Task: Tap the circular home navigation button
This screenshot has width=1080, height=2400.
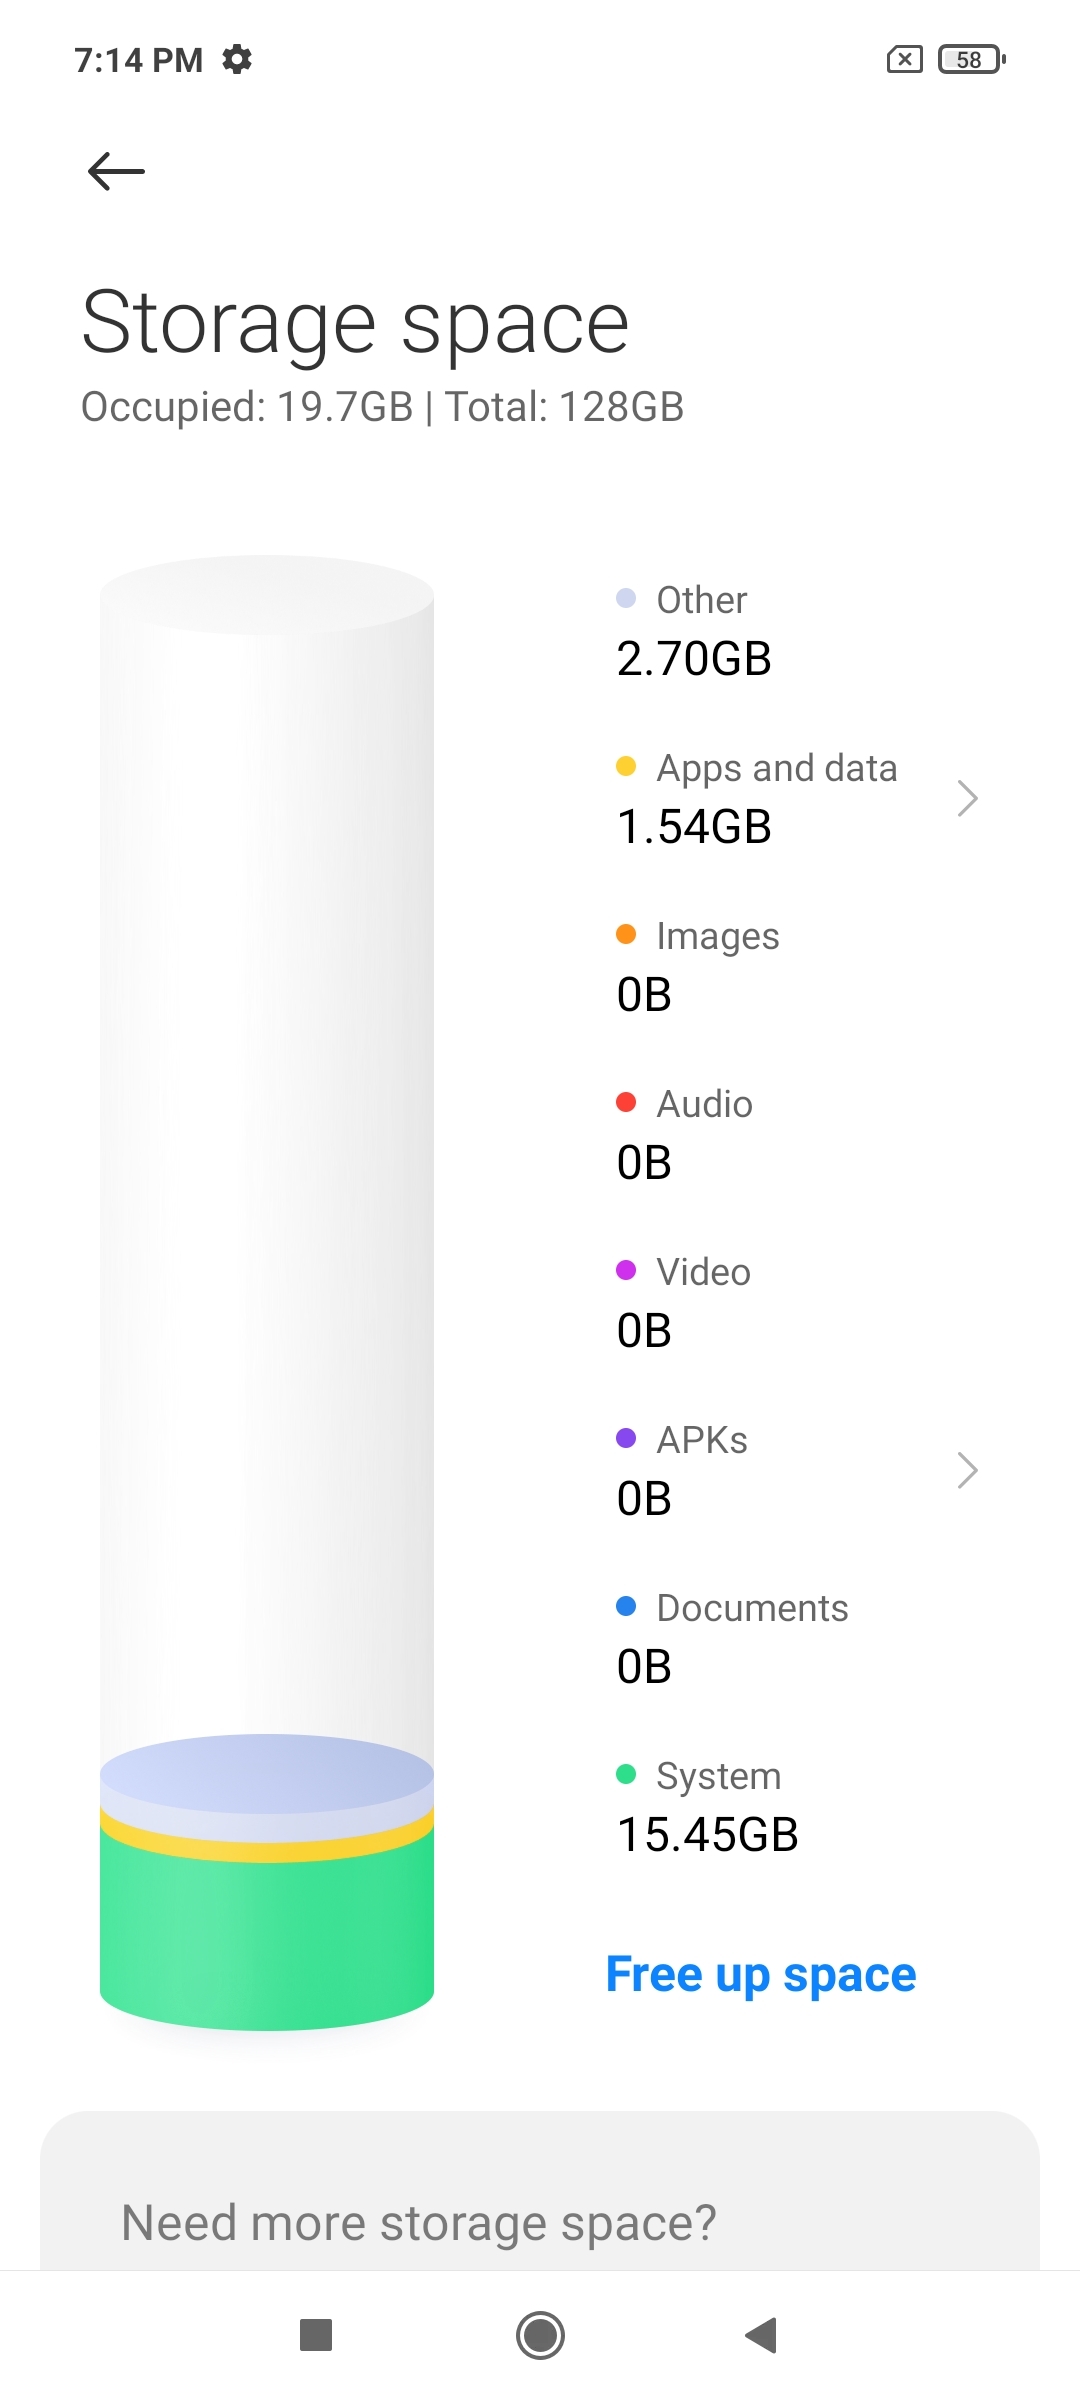Action: [x=540, y=2335]
